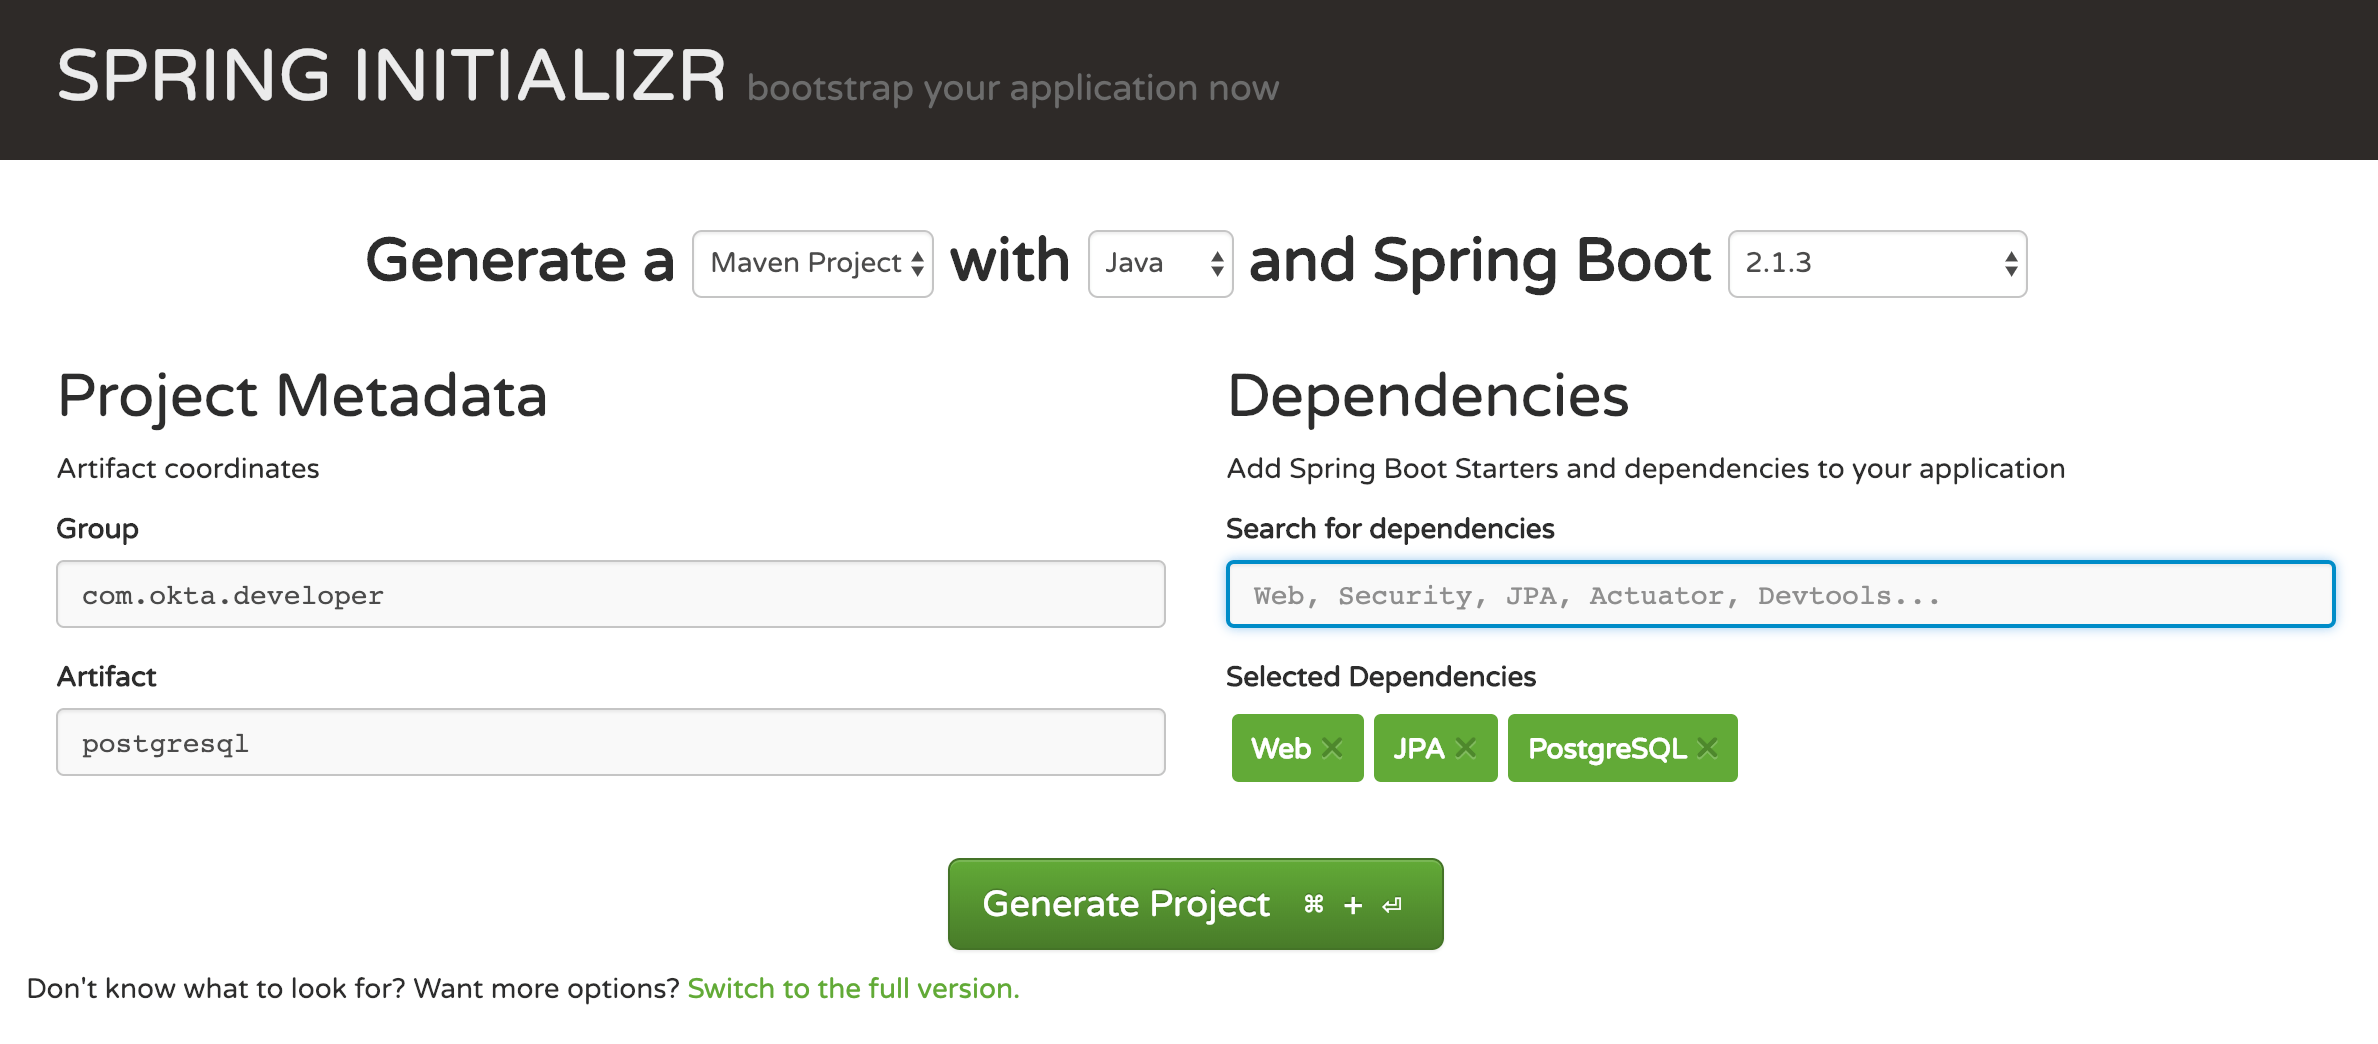Viewport: 2378px width, 1044px height.
Task: Click the plus symbol inside Generate Project button
Action: 1353,903
